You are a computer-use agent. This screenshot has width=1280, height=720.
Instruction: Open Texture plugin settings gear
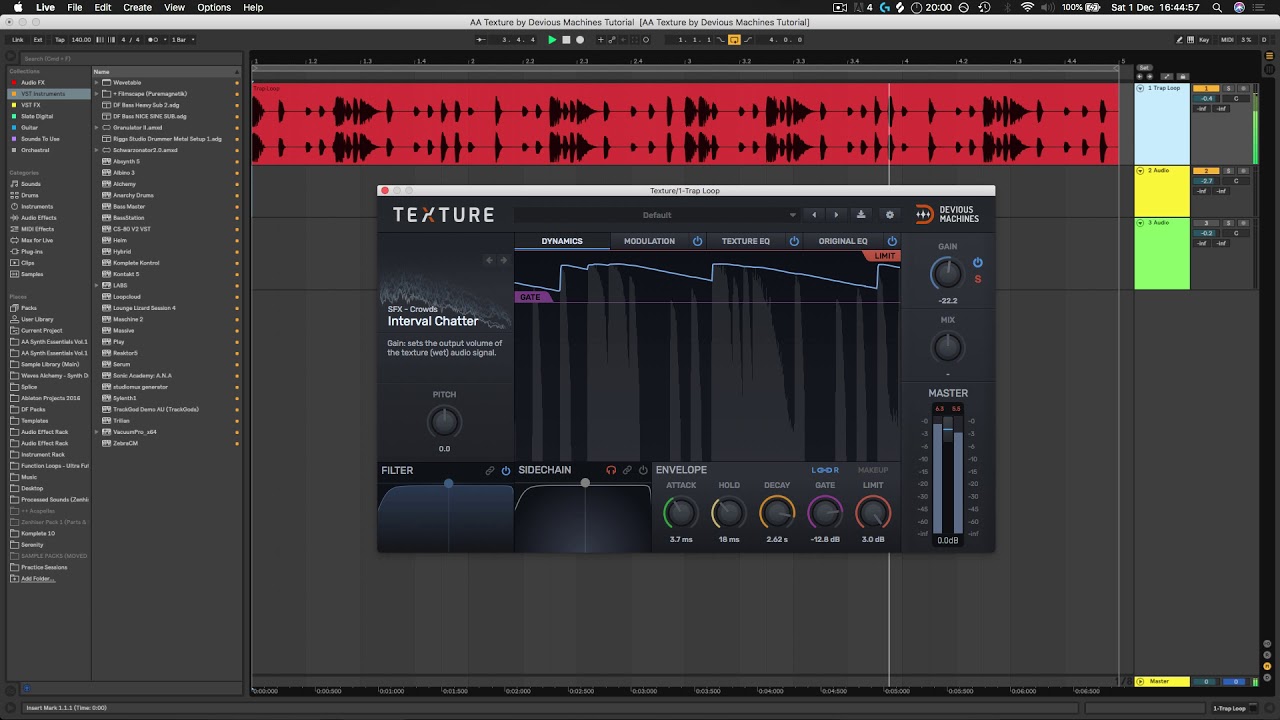(x=889, y=215)
